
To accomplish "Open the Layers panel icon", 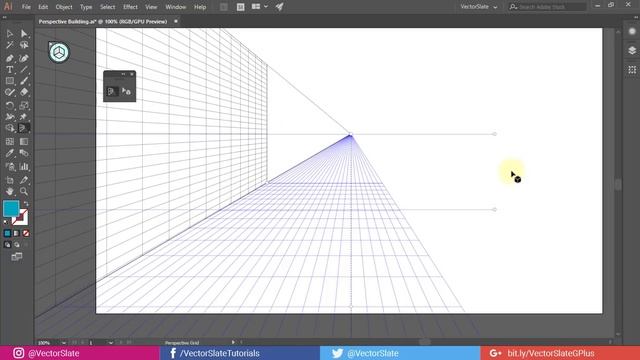I will pos(632,50).
